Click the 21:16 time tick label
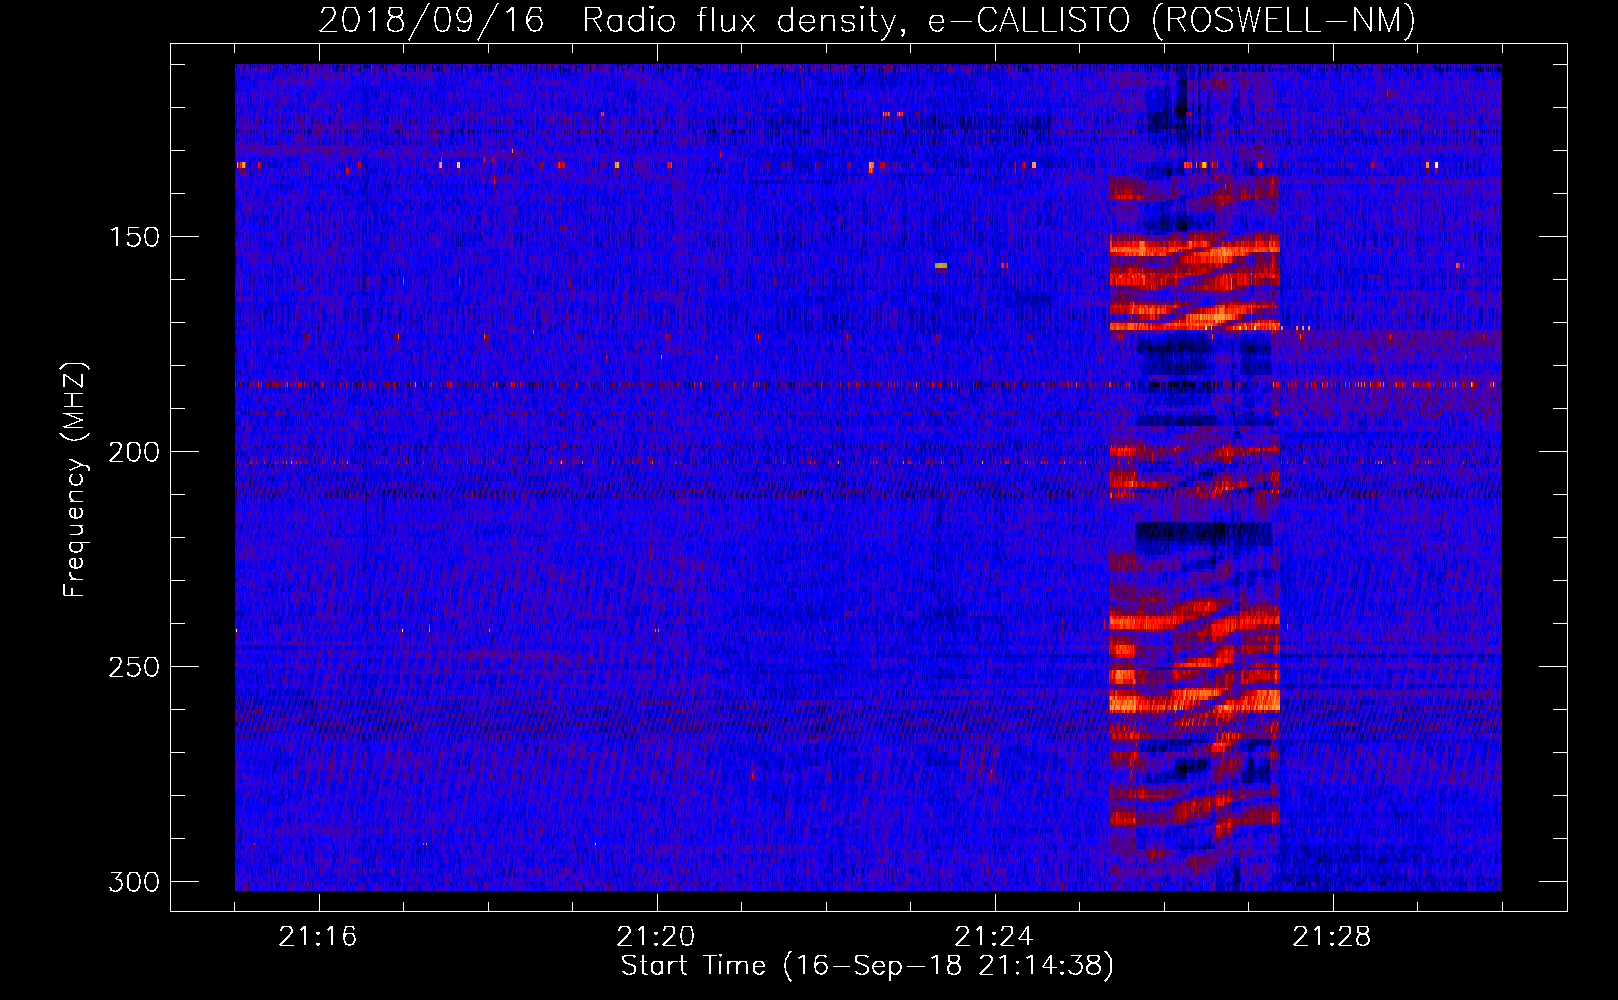 (x=318, y=936)
